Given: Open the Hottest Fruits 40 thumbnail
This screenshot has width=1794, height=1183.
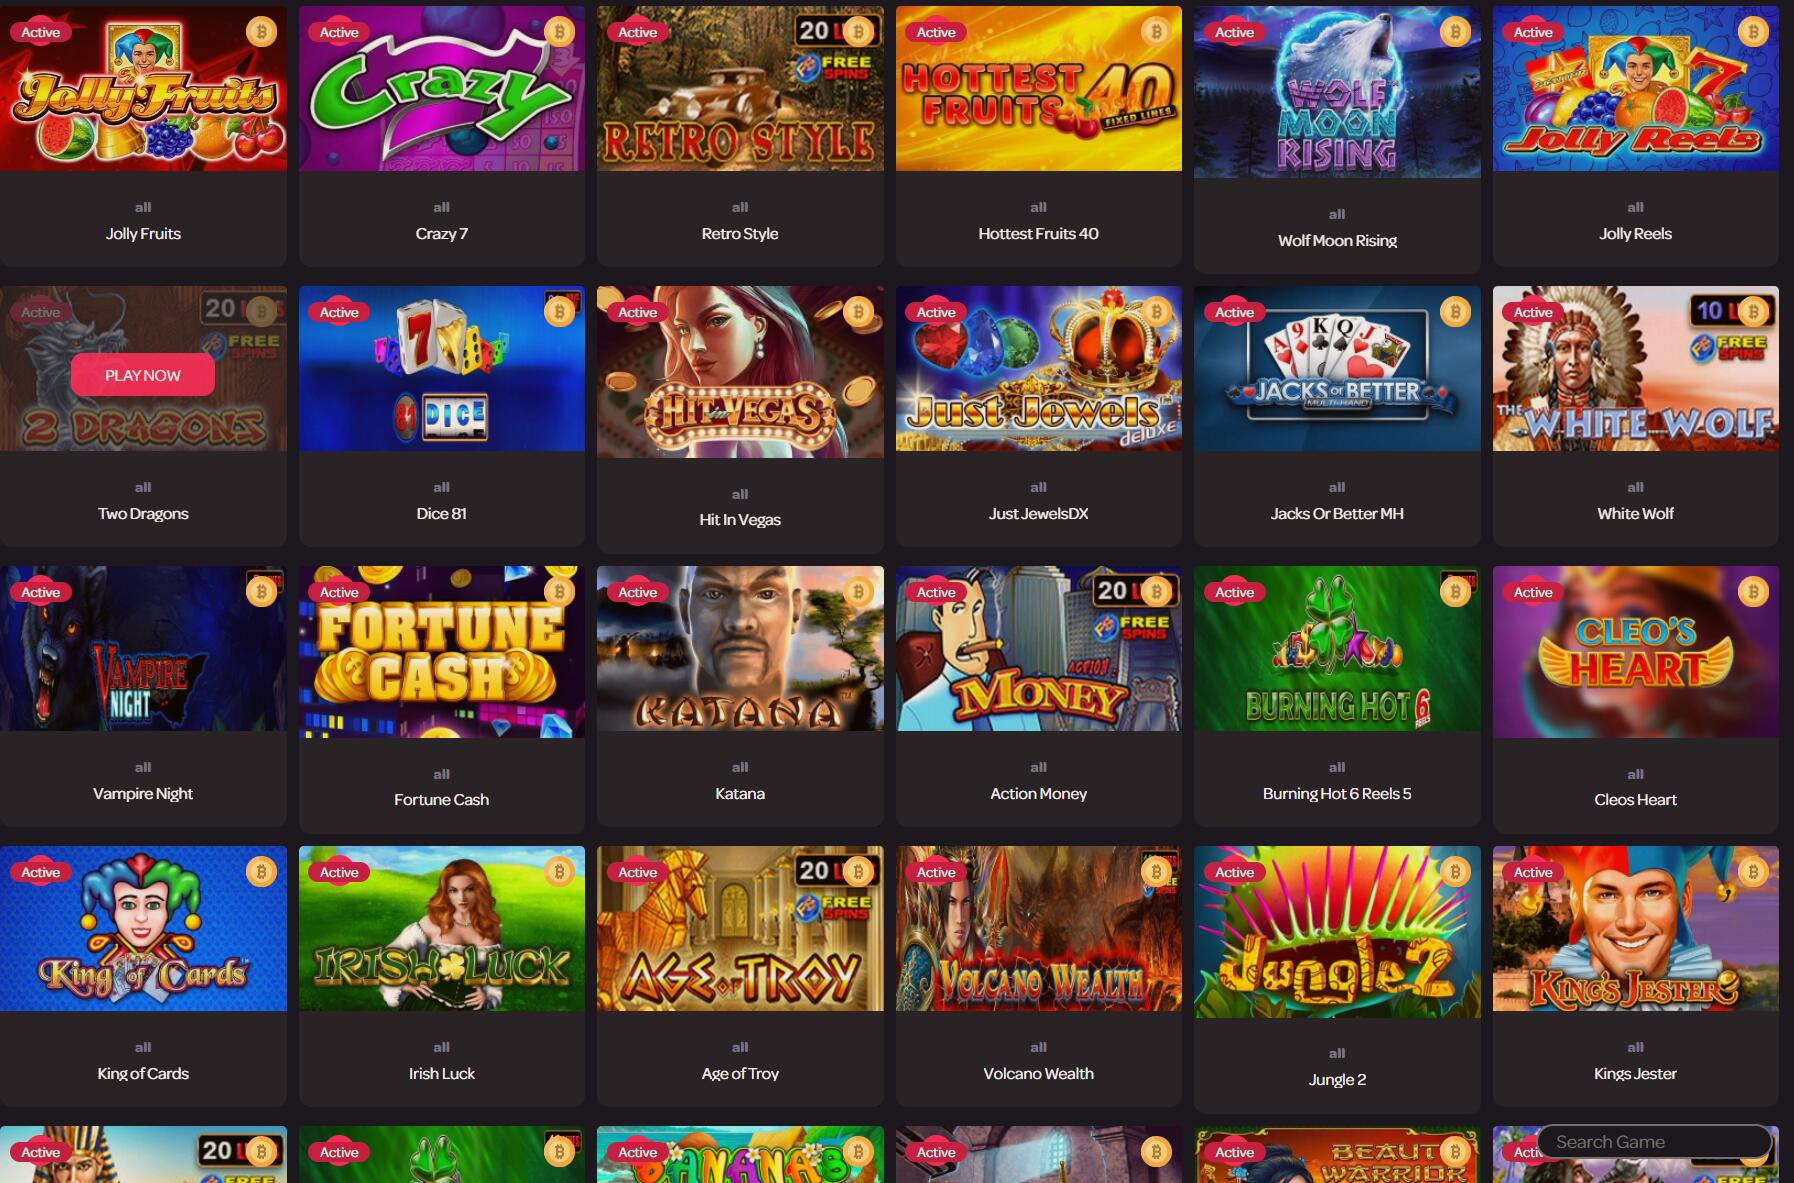Looking at the screenshot, I should 1038,89.
